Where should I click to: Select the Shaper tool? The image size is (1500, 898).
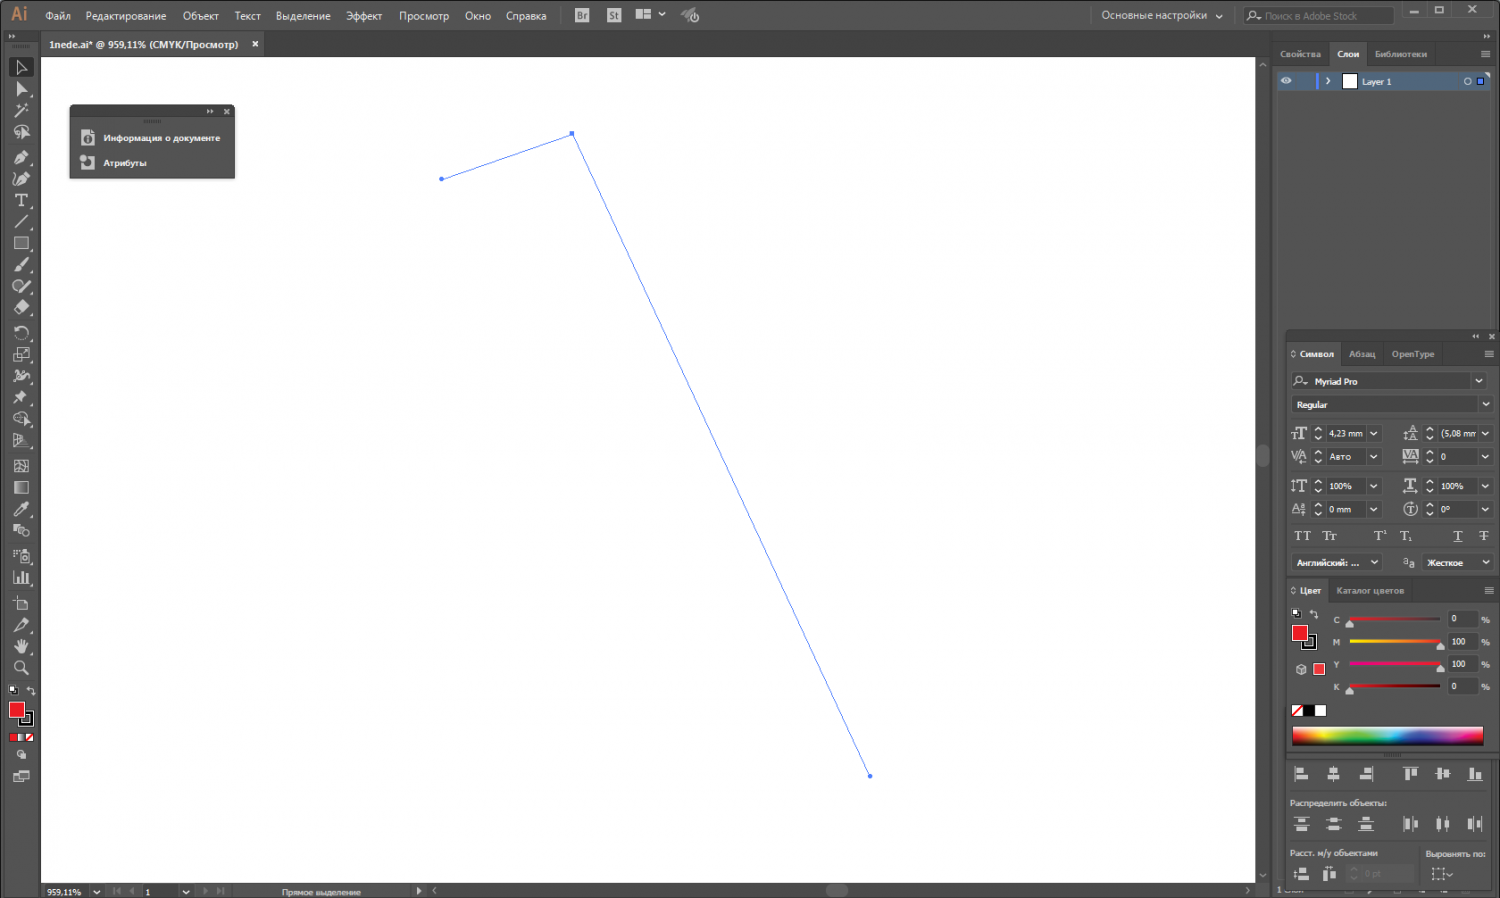(21, 287)
